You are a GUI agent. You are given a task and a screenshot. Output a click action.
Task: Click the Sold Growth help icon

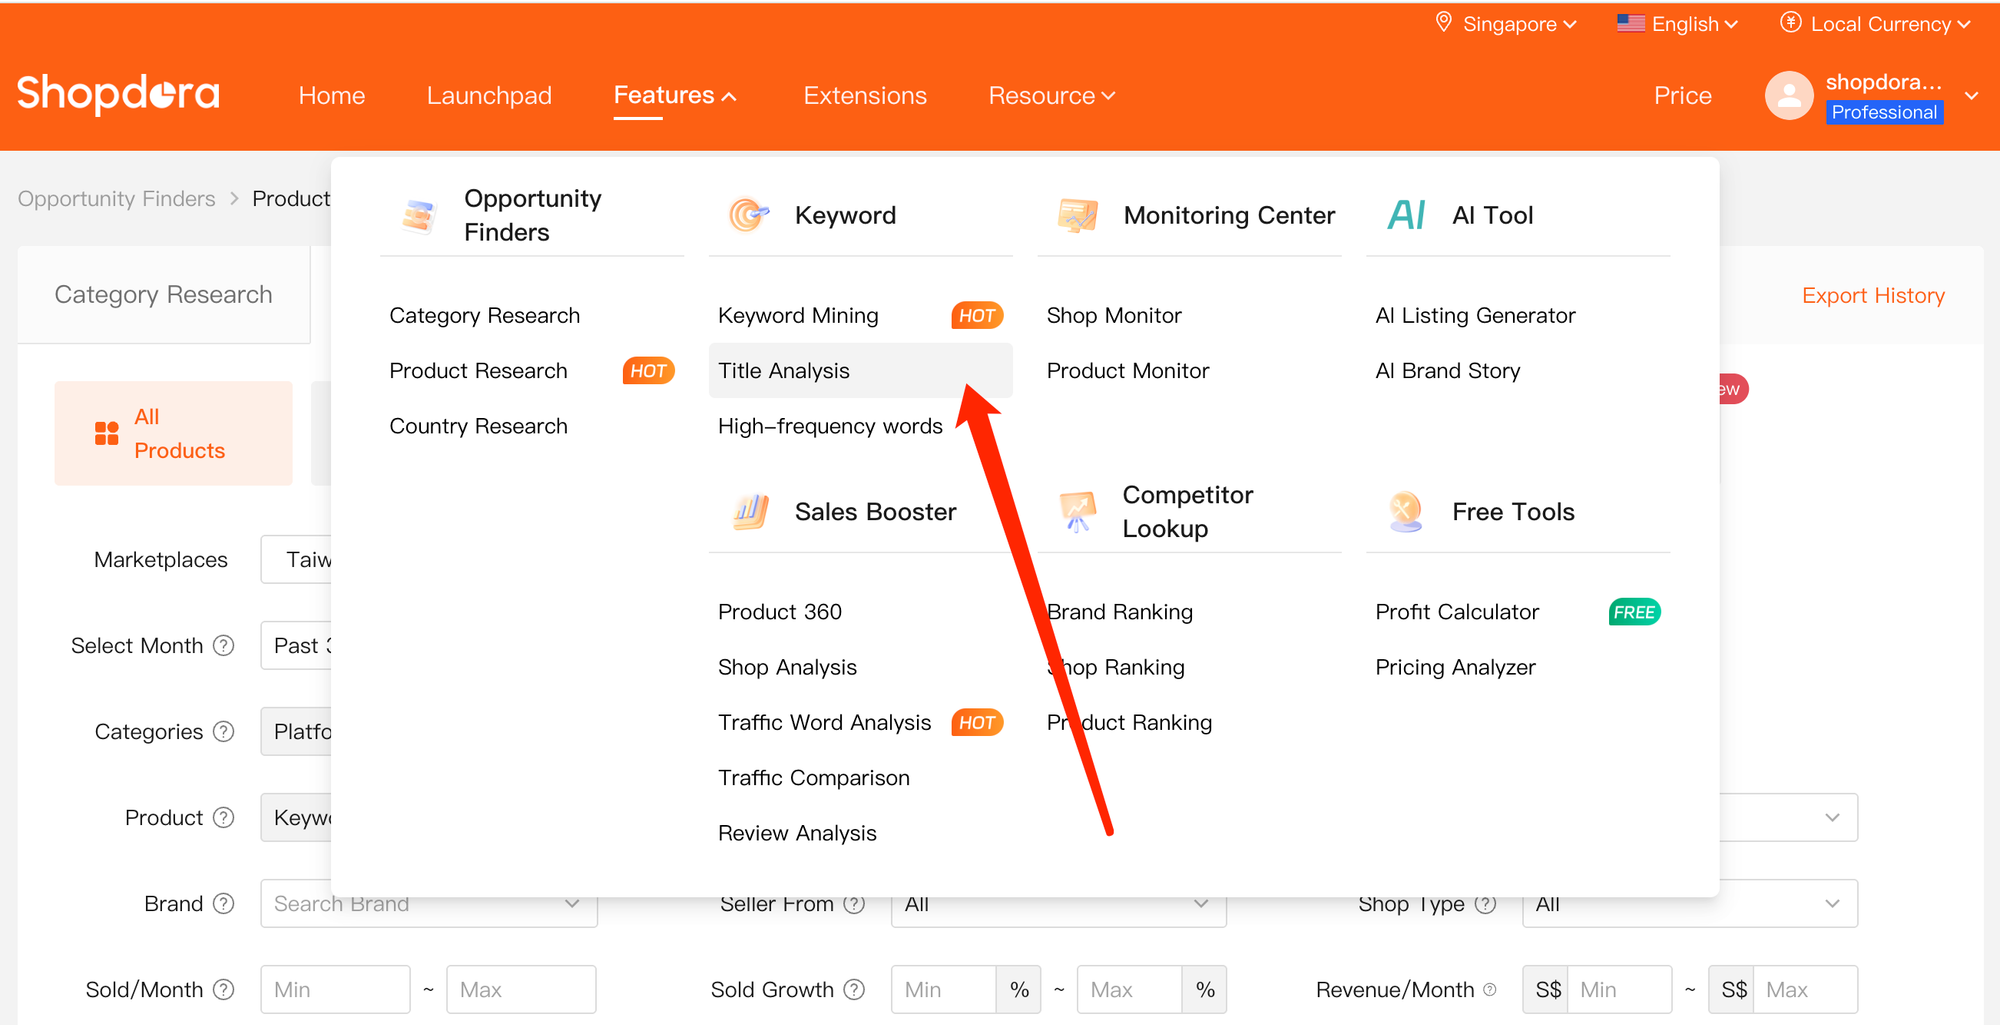pos(854,990)
